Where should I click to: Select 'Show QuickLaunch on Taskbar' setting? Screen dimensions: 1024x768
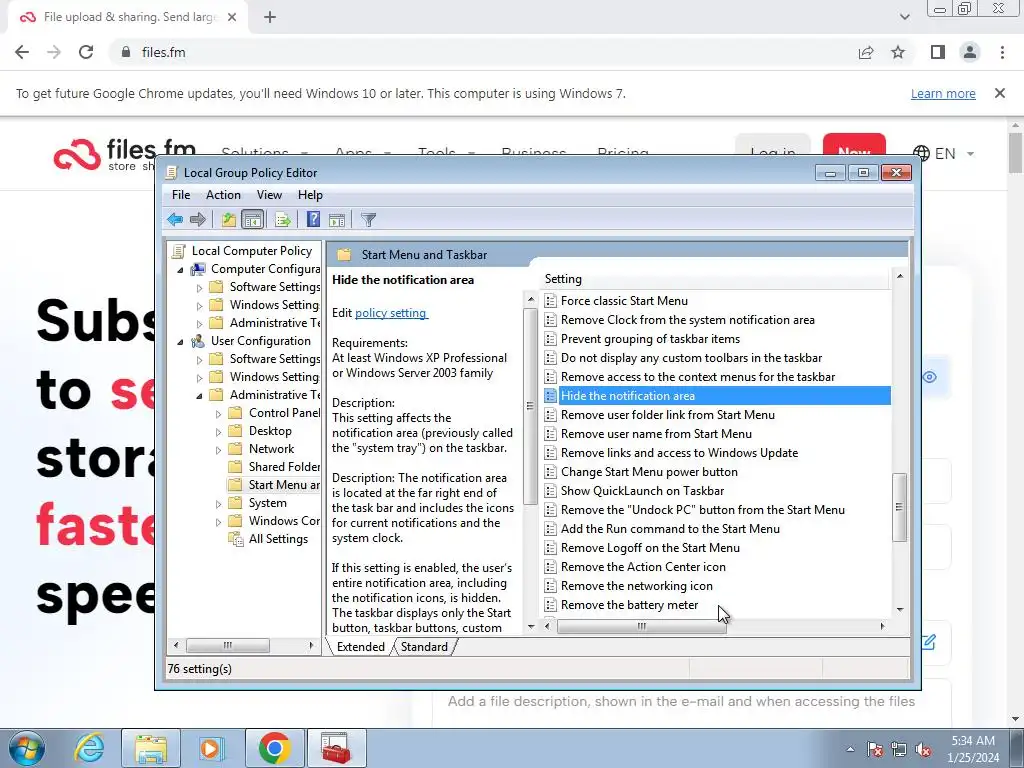[643, 490]
